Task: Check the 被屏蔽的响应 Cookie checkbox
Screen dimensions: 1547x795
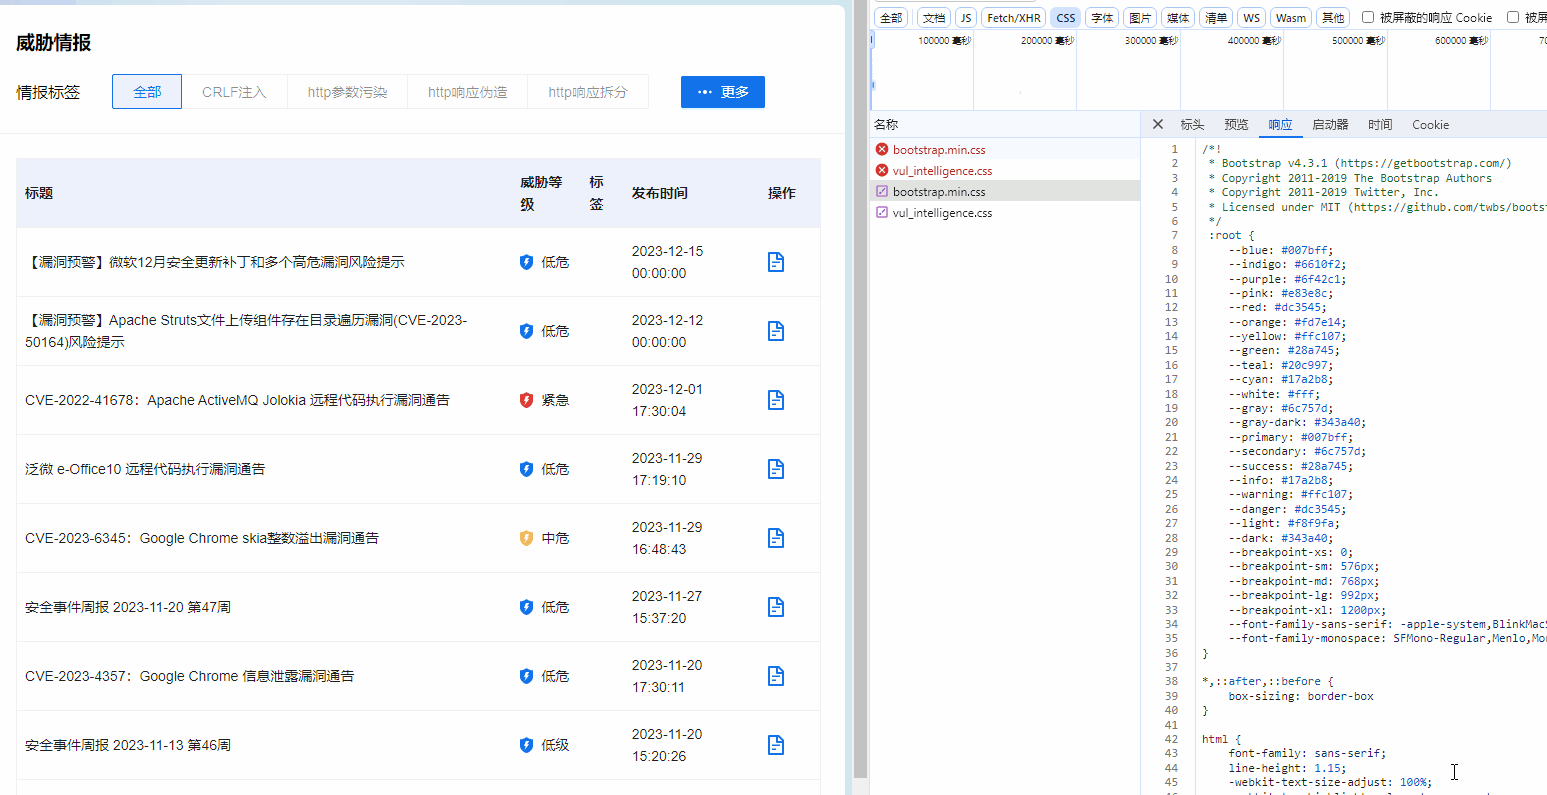Action: tap(1368, 17)
